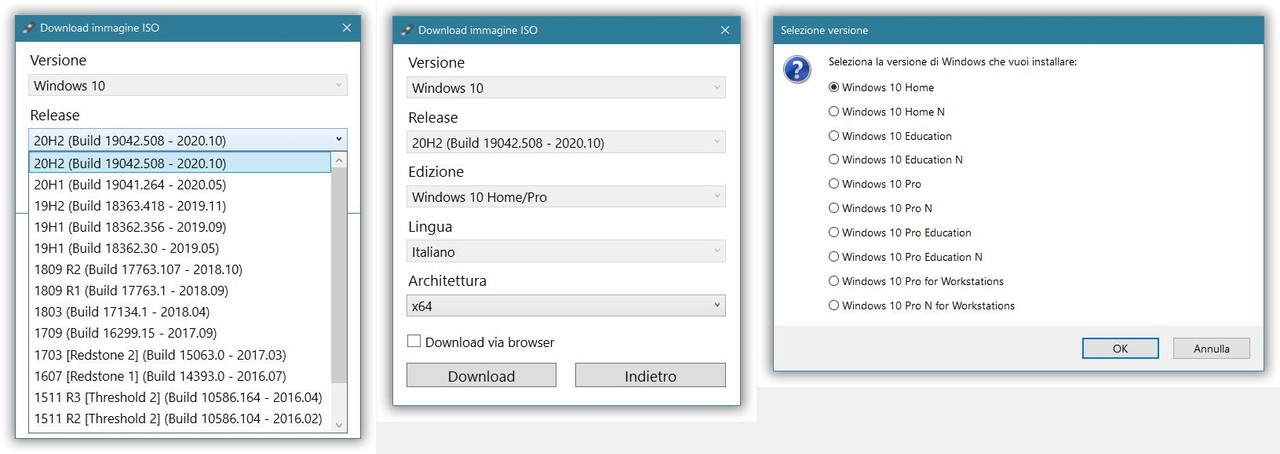
Task: Choose 1607 [Redstone 1] (Build 14393.0) entry
Action: 180,376
